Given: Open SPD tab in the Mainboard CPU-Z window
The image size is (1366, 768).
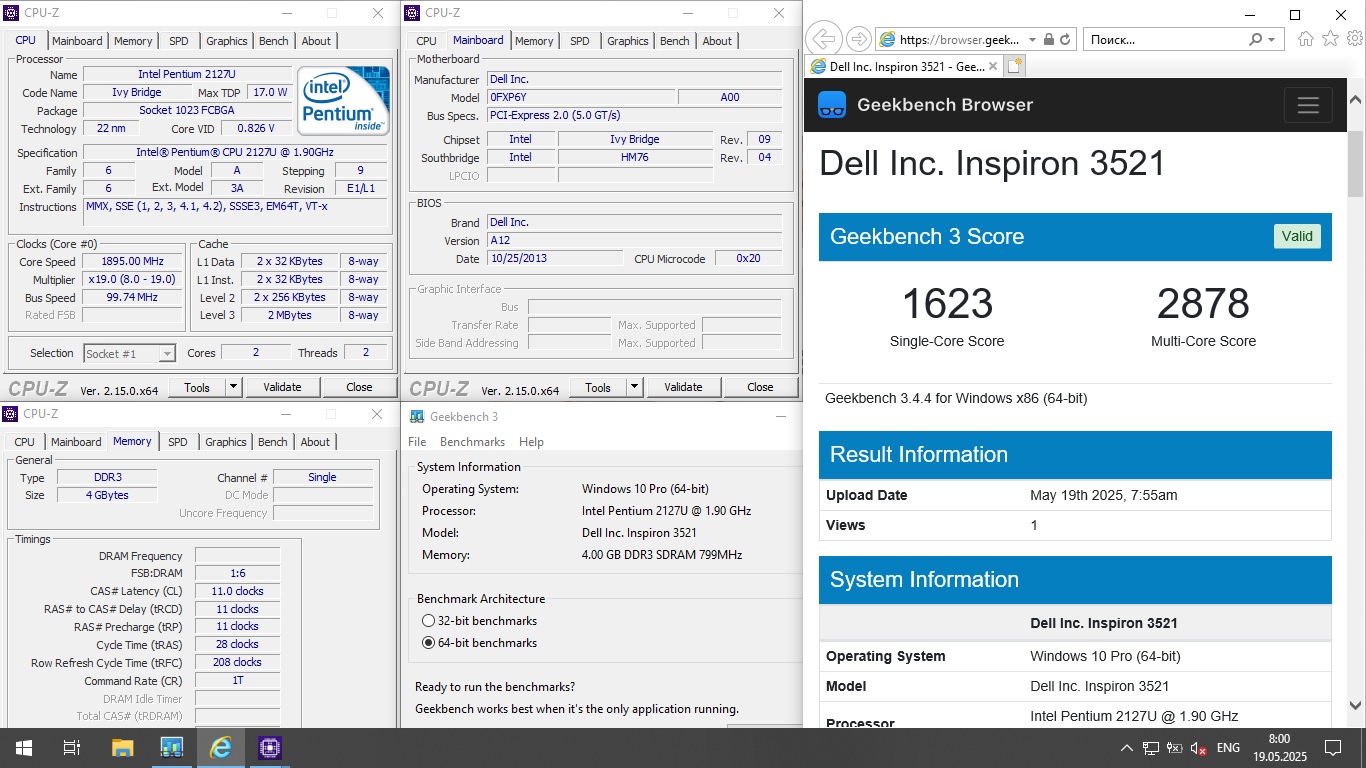Looking at the screenshot, I should [580, 41].
